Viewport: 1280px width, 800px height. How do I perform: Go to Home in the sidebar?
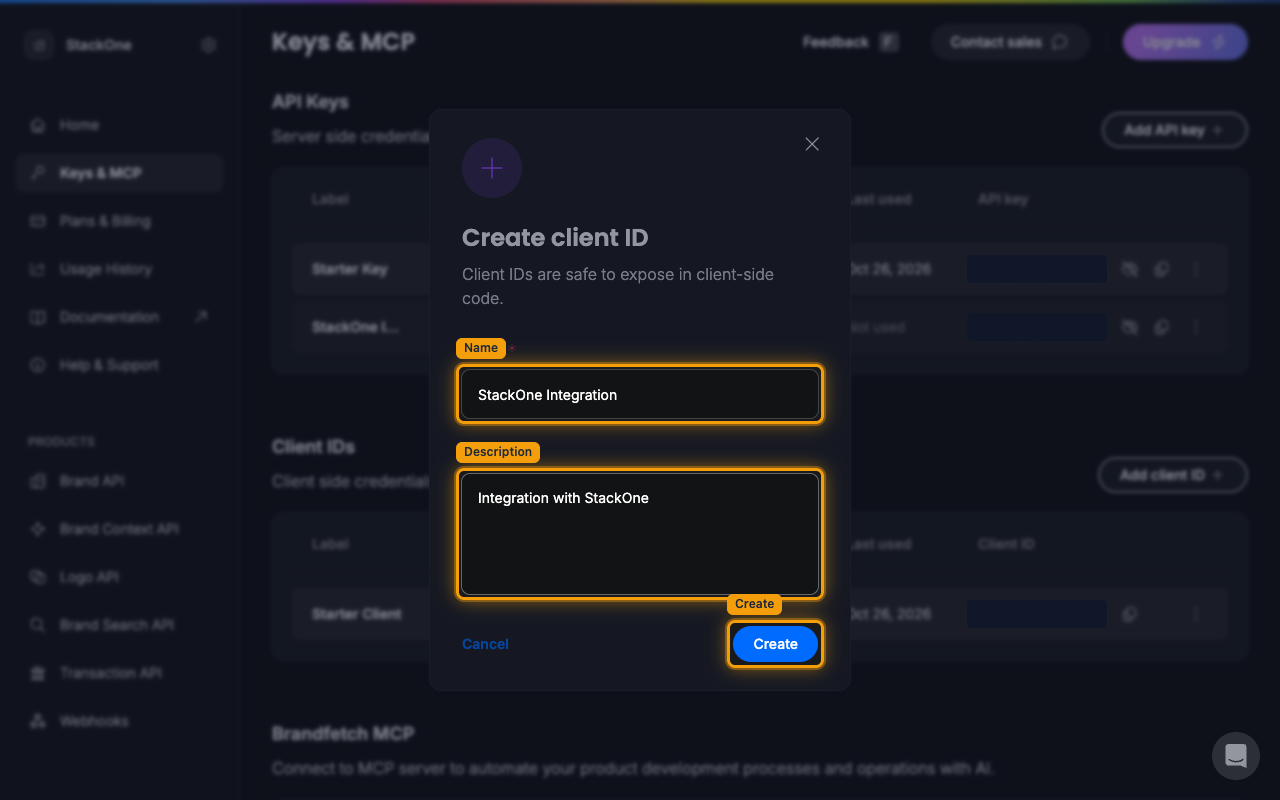119,125
